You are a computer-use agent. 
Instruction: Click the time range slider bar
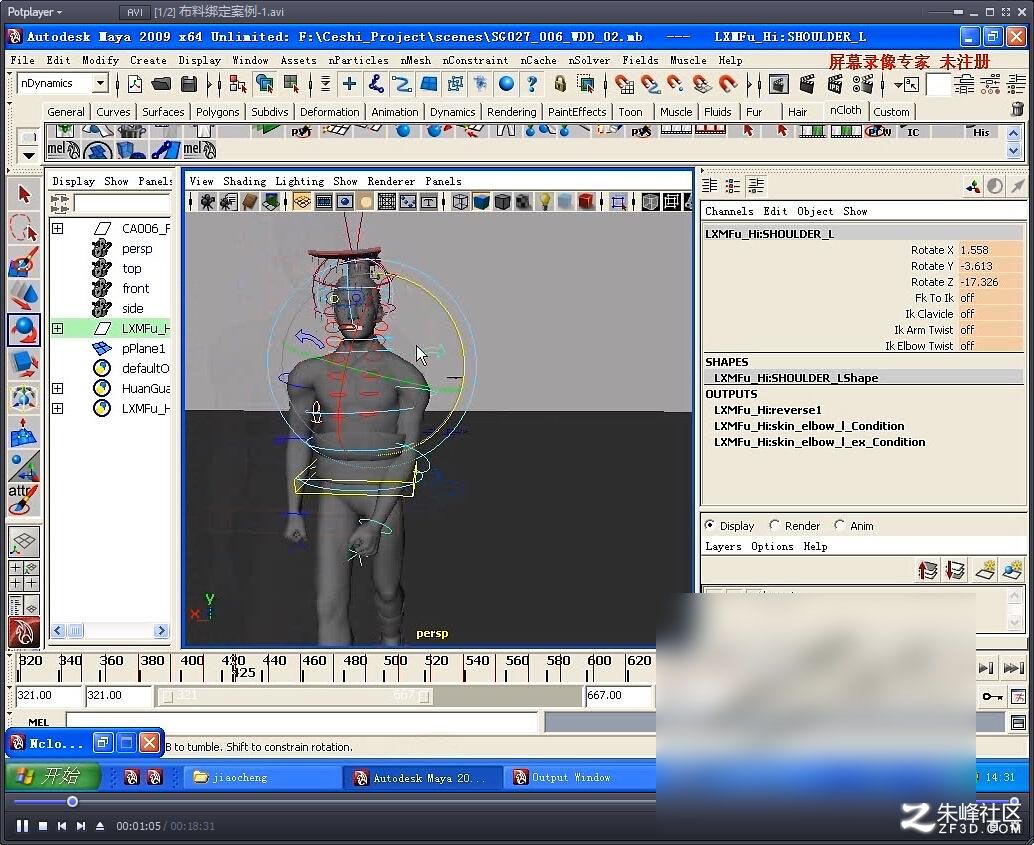[295, 696]
